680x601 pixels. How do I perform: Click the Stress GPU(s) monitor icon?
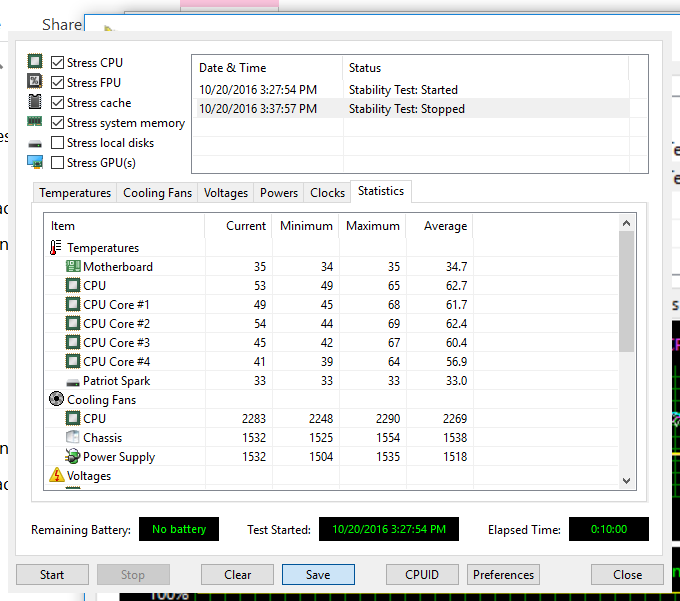[x=35, y=162]
